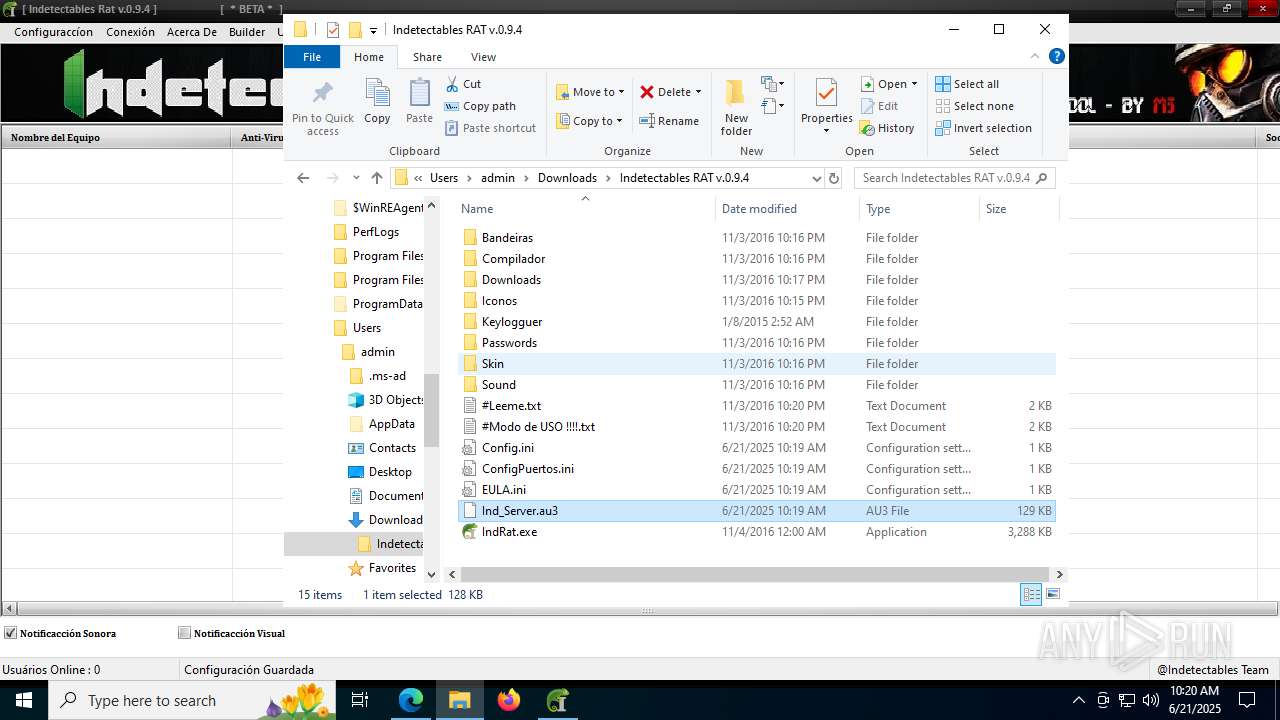Go up one folder level arrow

377,178
